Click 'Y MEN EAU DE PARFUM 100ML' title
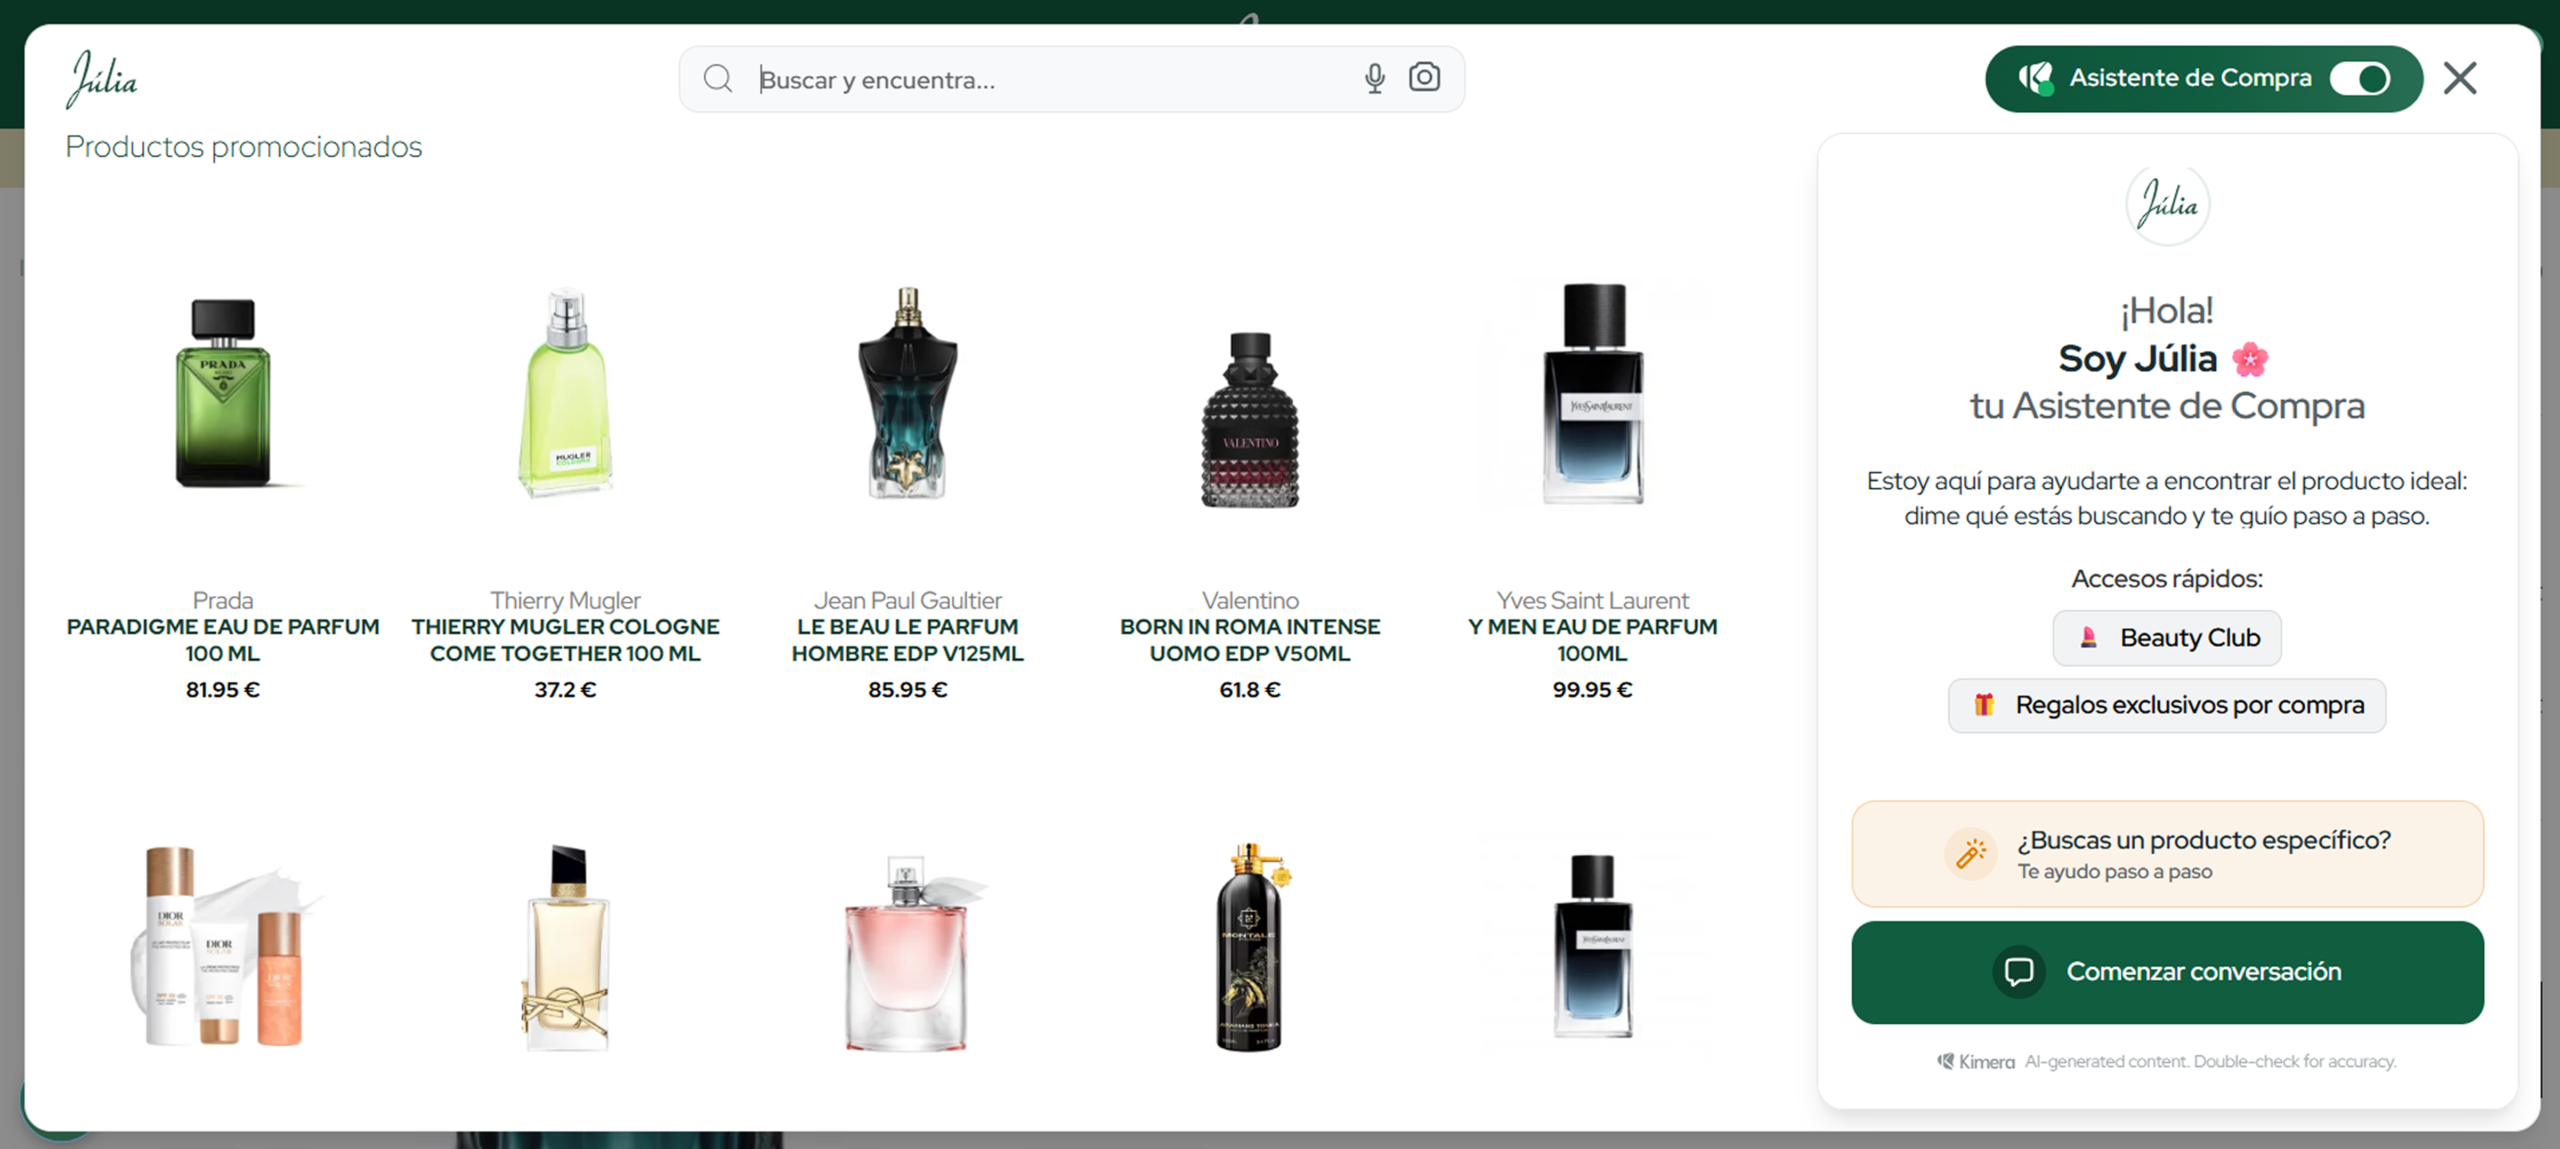 1593,640
